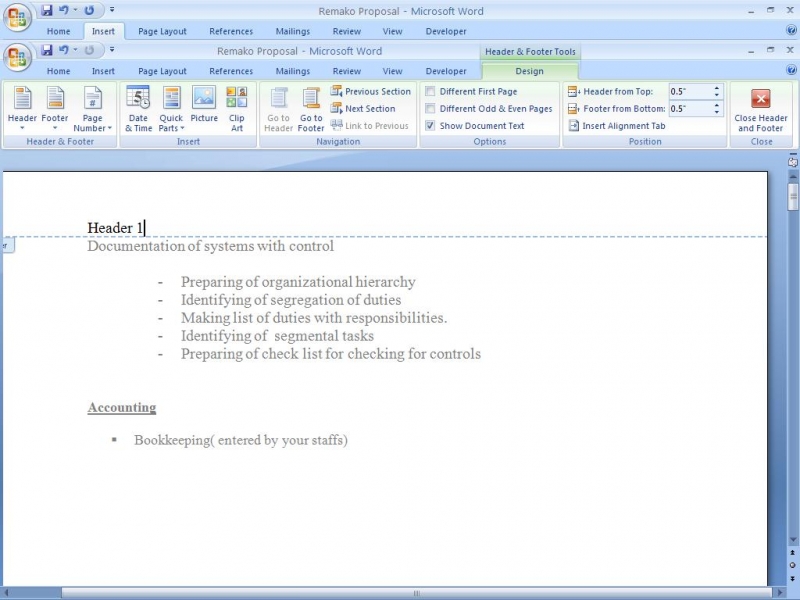Open the Footer dropdown gallery
Image resolution: width=800 pixels, height=600 pixels.
click(x=55, y=109)
